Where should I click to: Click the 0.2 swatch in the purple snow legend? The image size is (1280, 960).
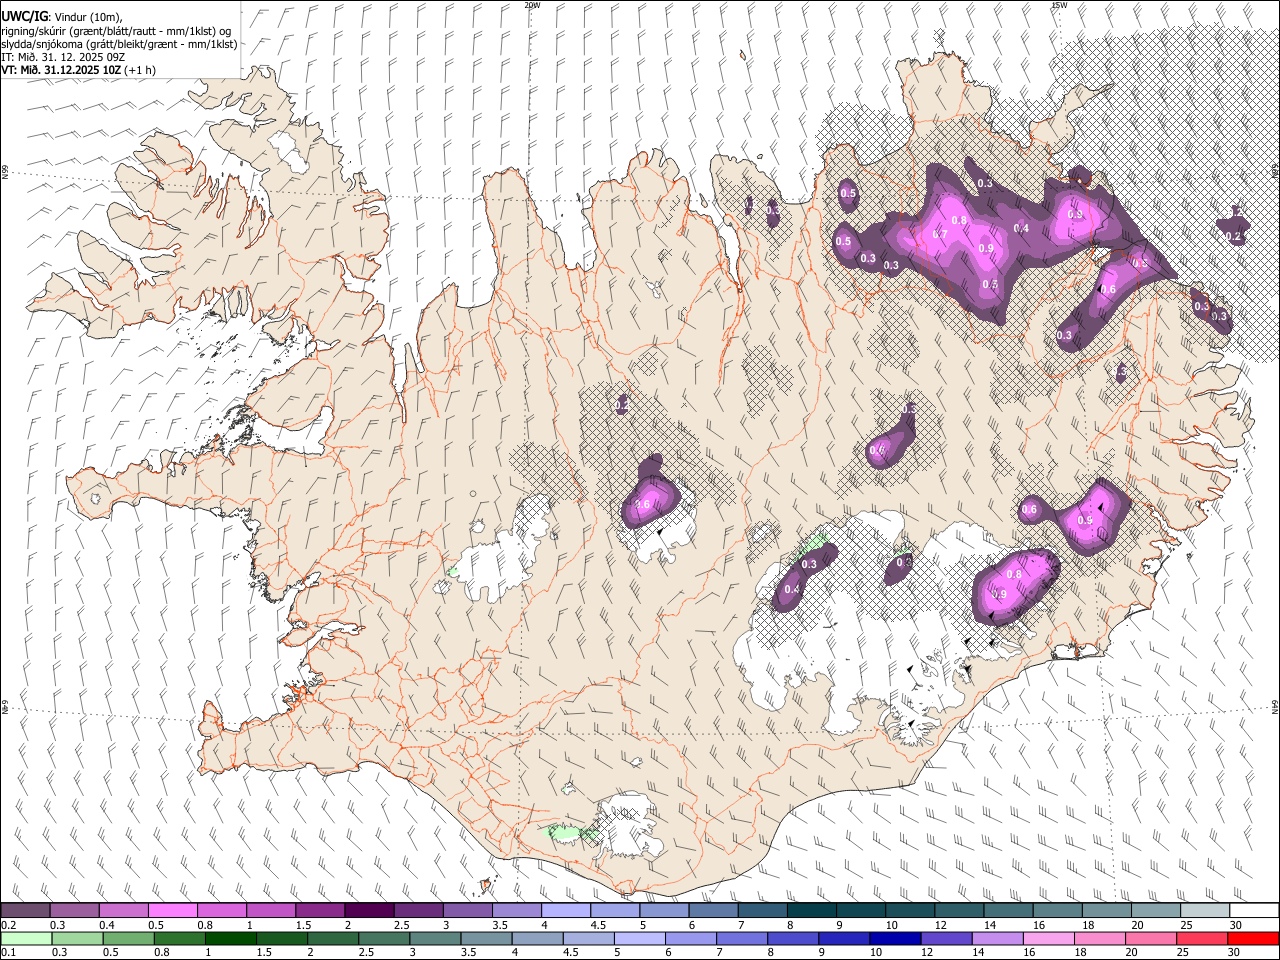26,911
